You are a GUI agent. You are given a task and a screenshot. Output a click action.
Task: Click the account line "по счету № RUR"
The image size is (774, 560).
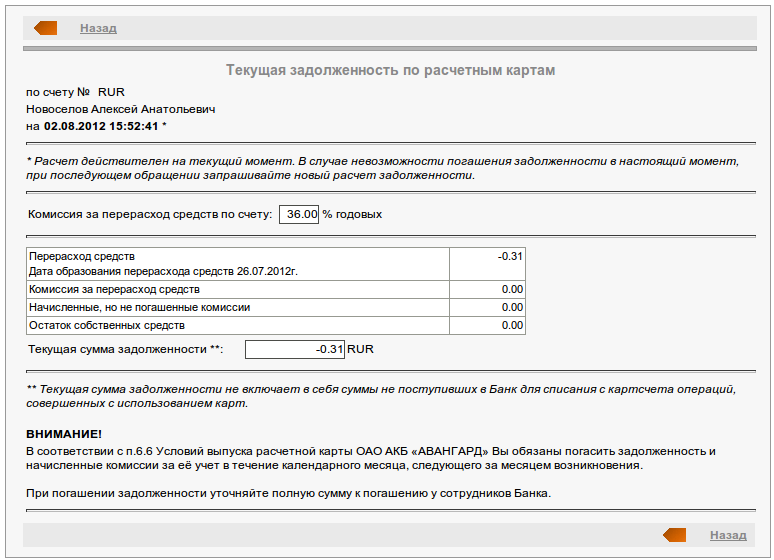click(x=75, y=92)
